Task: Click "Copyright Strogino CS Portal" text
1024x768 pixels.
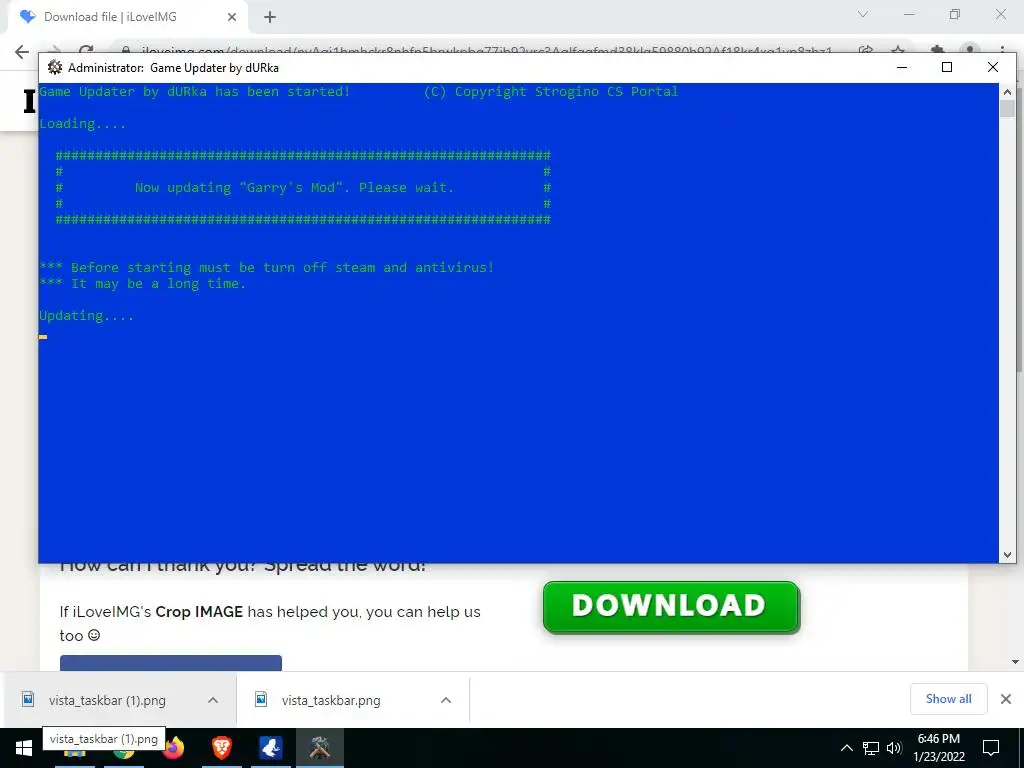Action: pos(551,91)
